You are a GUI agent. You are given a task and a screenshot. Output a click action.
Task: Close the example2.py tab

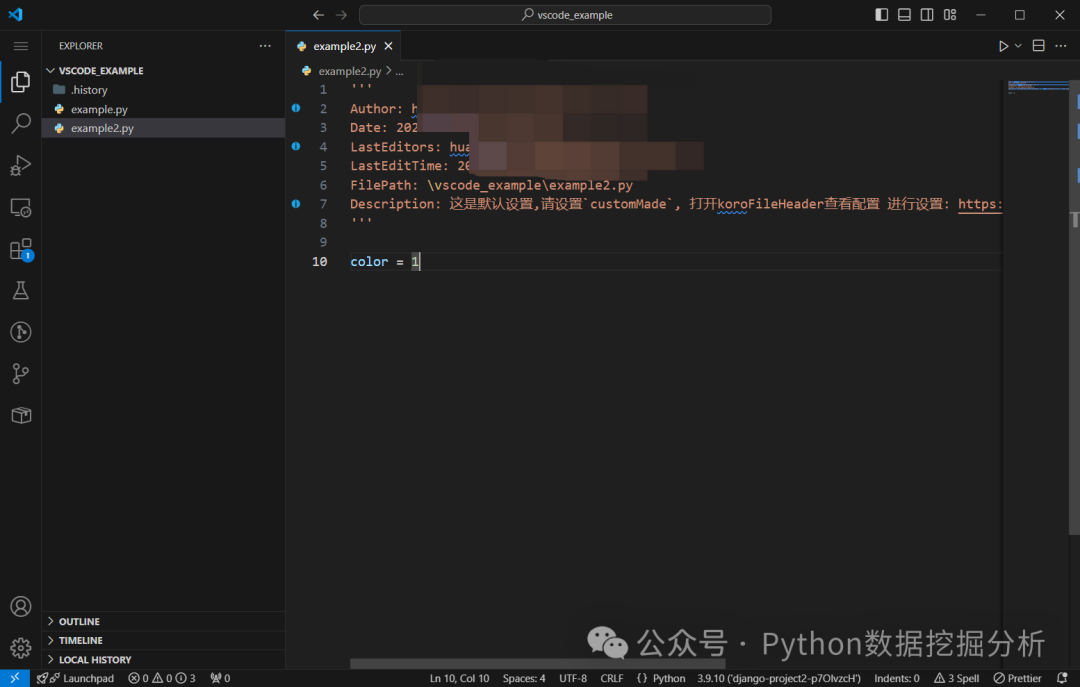point(388,46)
